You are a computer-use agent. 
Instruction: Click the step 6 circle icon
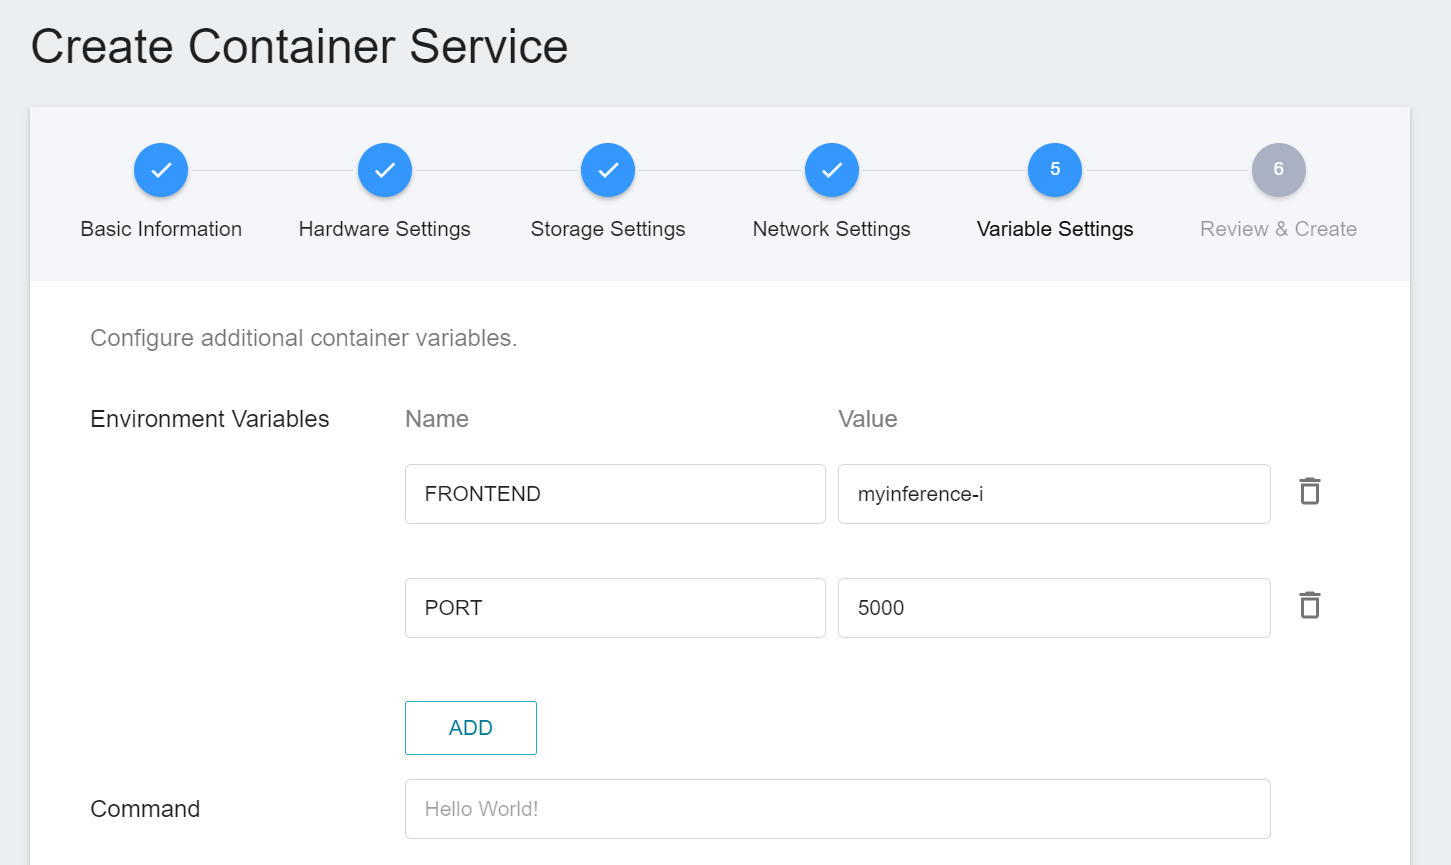point(1278,170)
